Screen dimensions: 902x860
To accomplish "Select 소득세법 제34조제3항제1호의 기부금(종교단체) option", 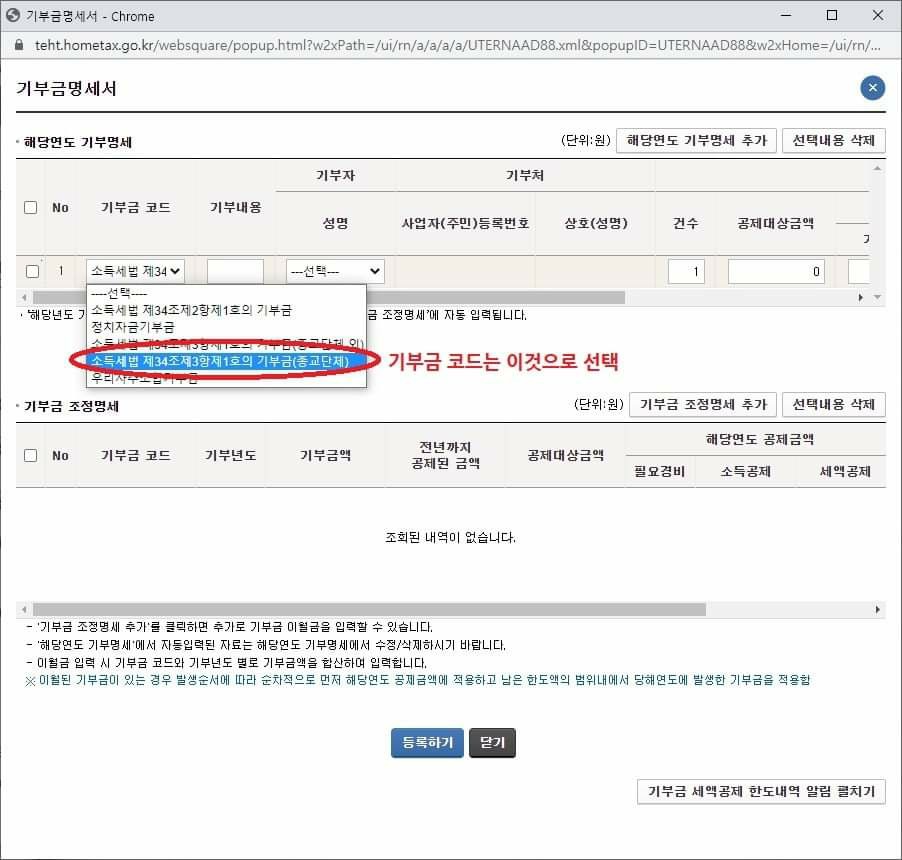I will tap(219, 361).
